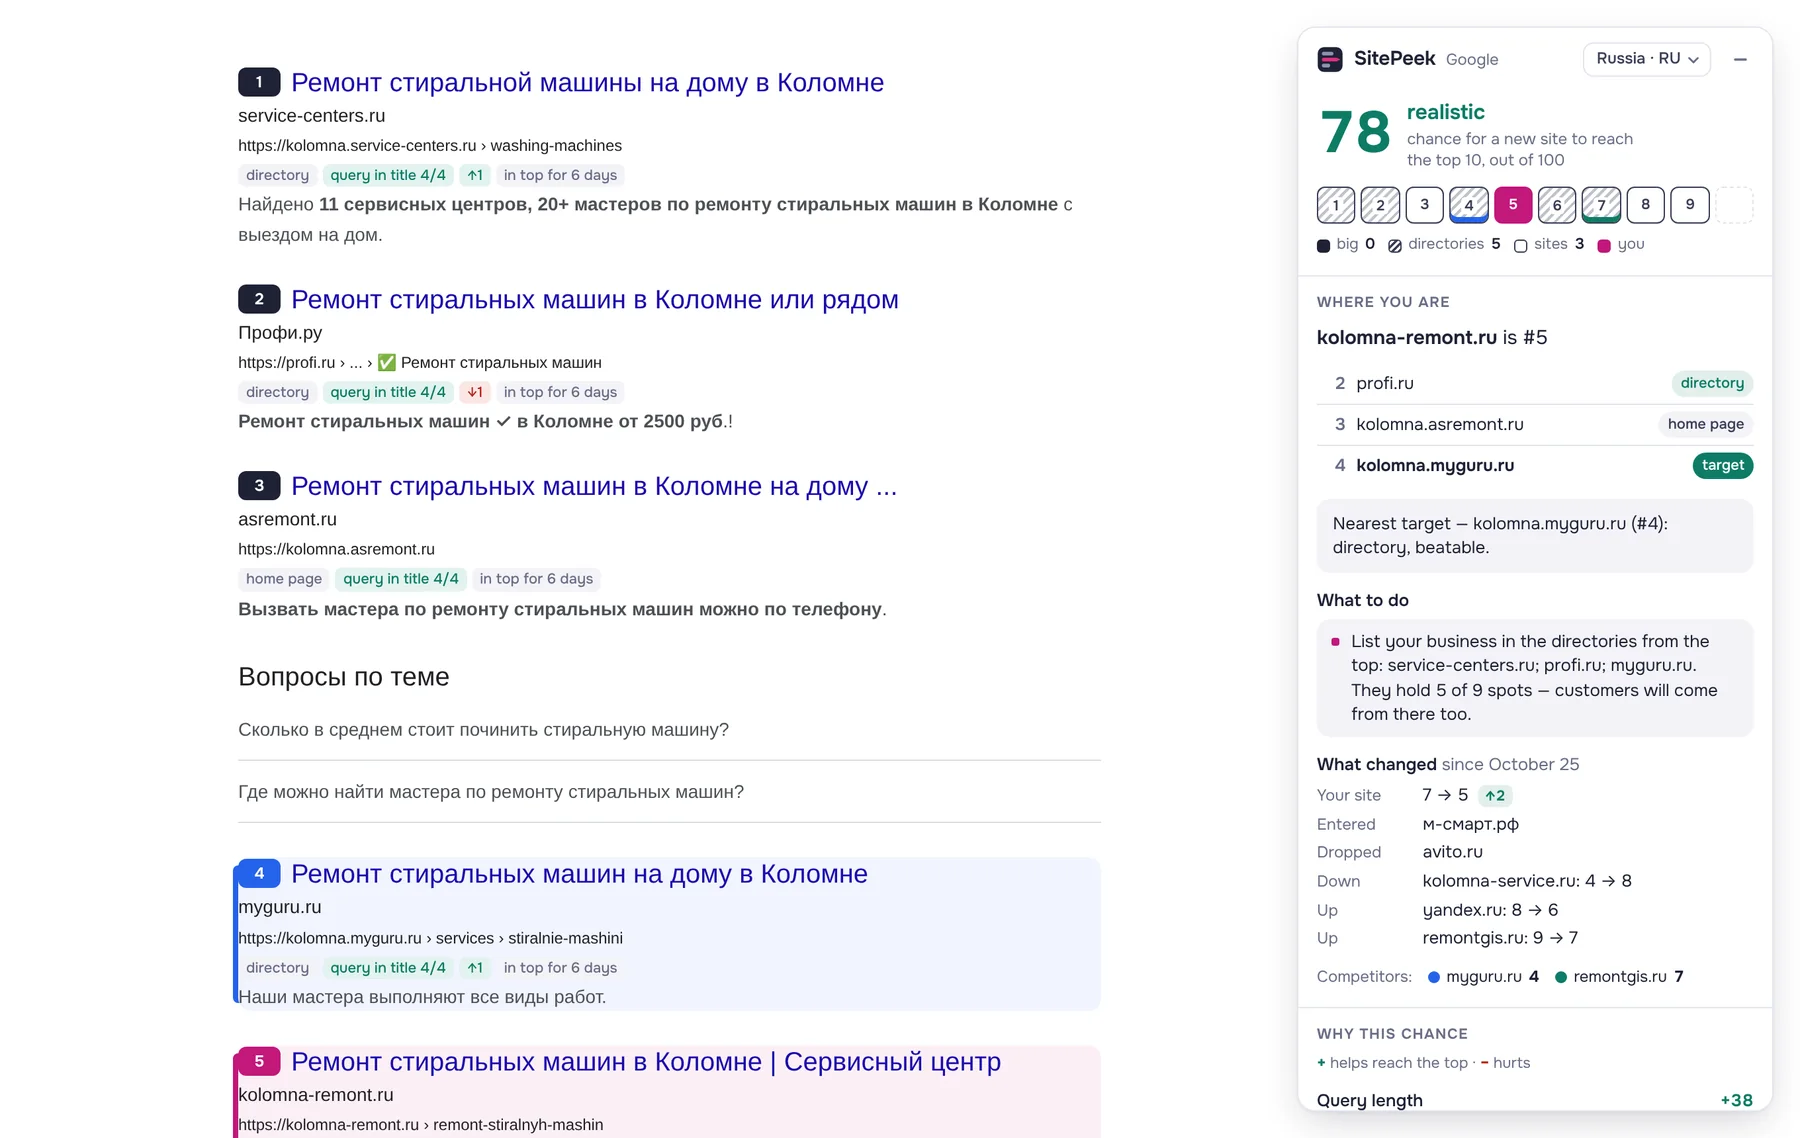Select position square 2 in SitePeek strip
This screenshot has height=1138, width=1800.
[x=1380, y=205]
